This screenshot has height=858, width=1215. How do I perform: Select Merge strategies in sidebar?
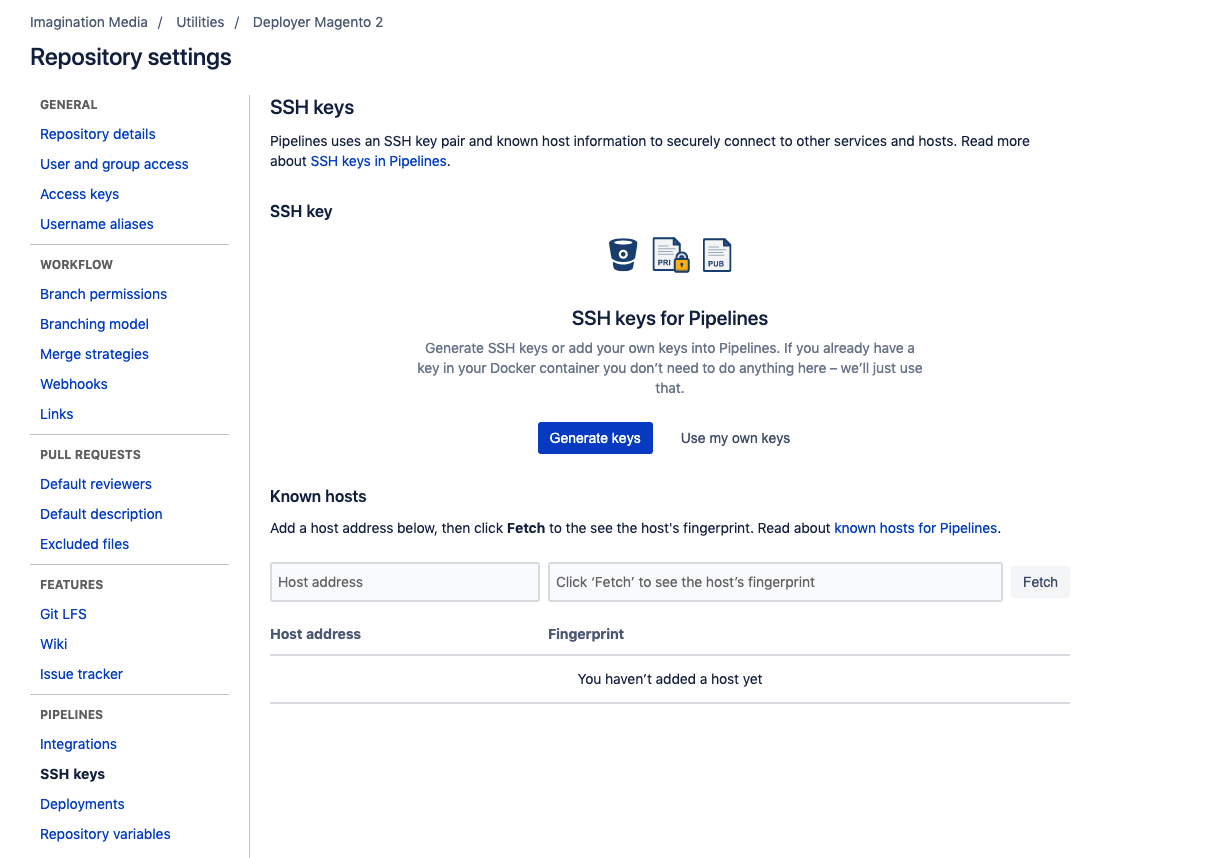(x=94, y=354)
